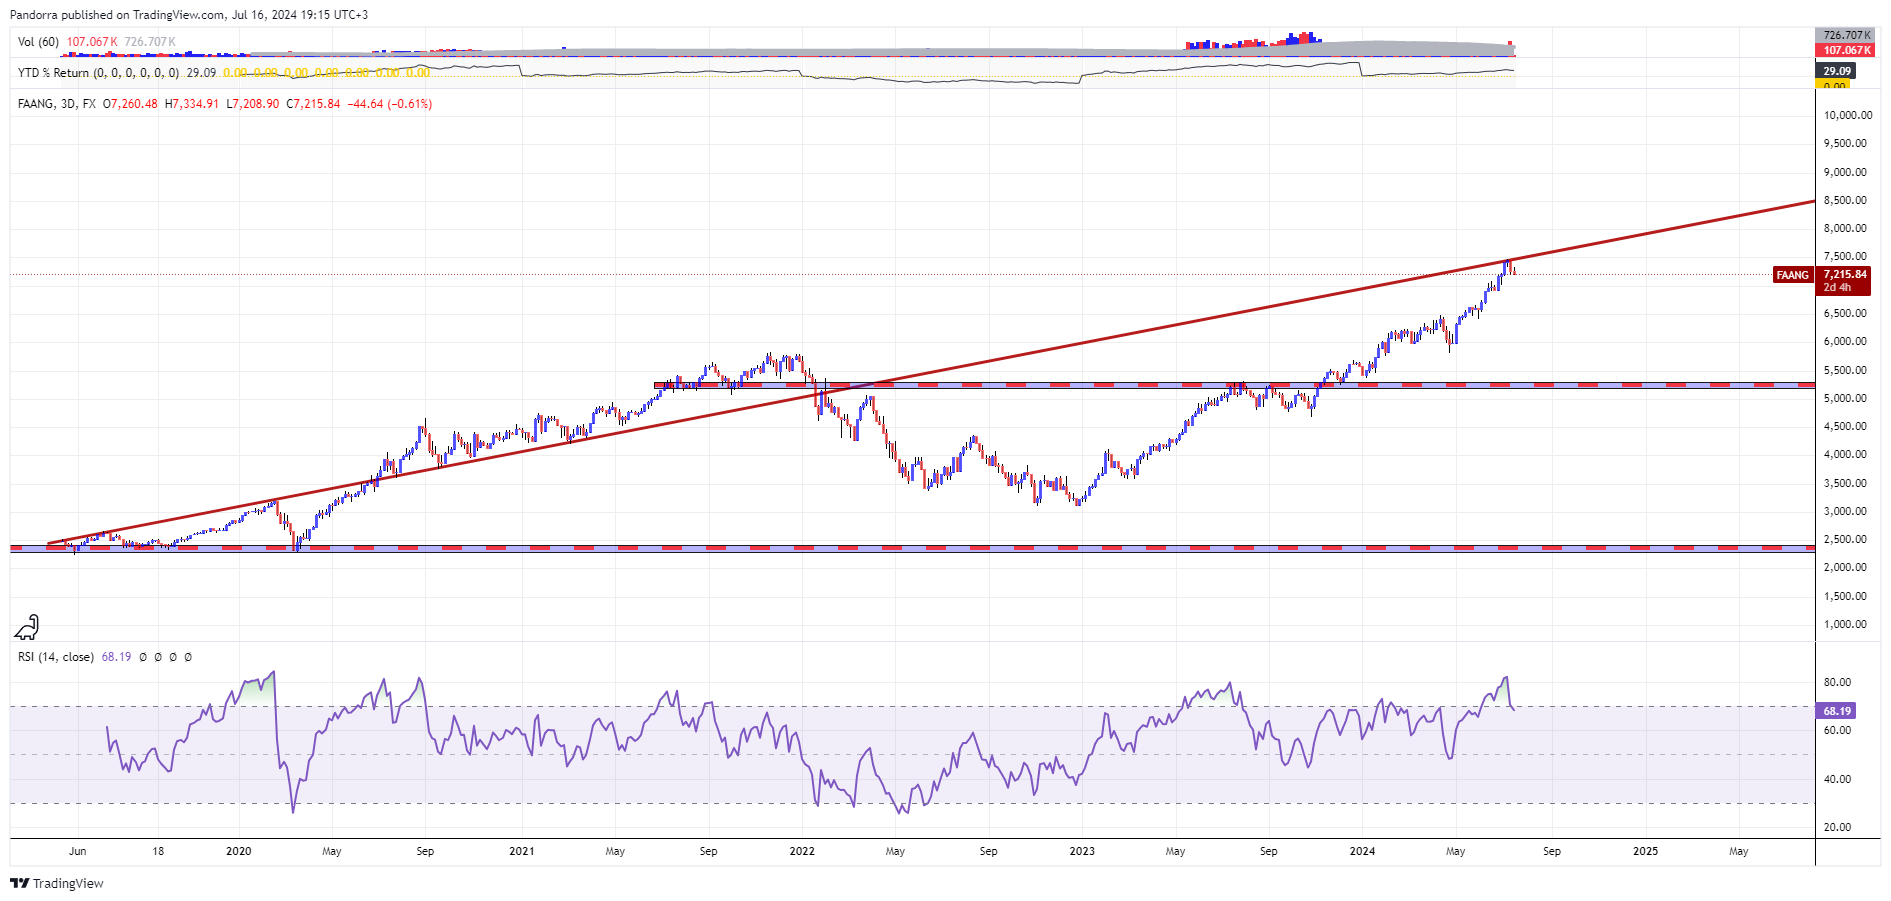Click the 2023 label on time axis
The image size is (1891, 901).
[1082, 851]
